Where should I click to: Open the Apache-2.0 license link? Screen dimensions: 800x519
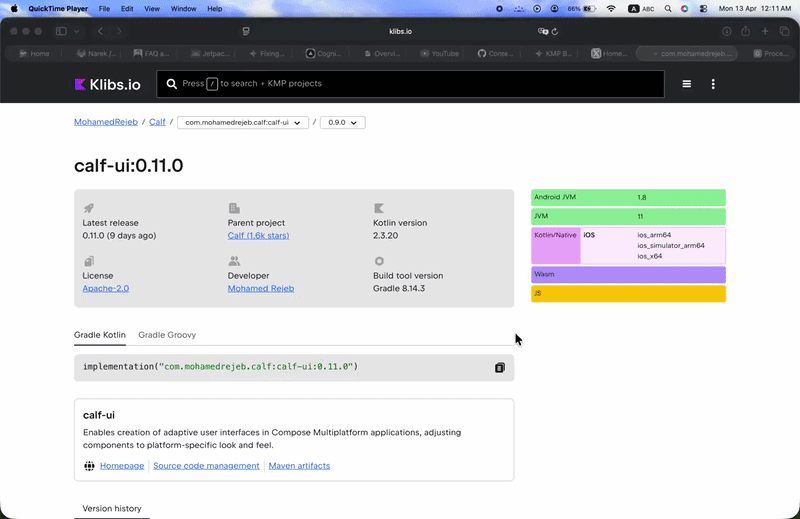click(x=106, y=288)
